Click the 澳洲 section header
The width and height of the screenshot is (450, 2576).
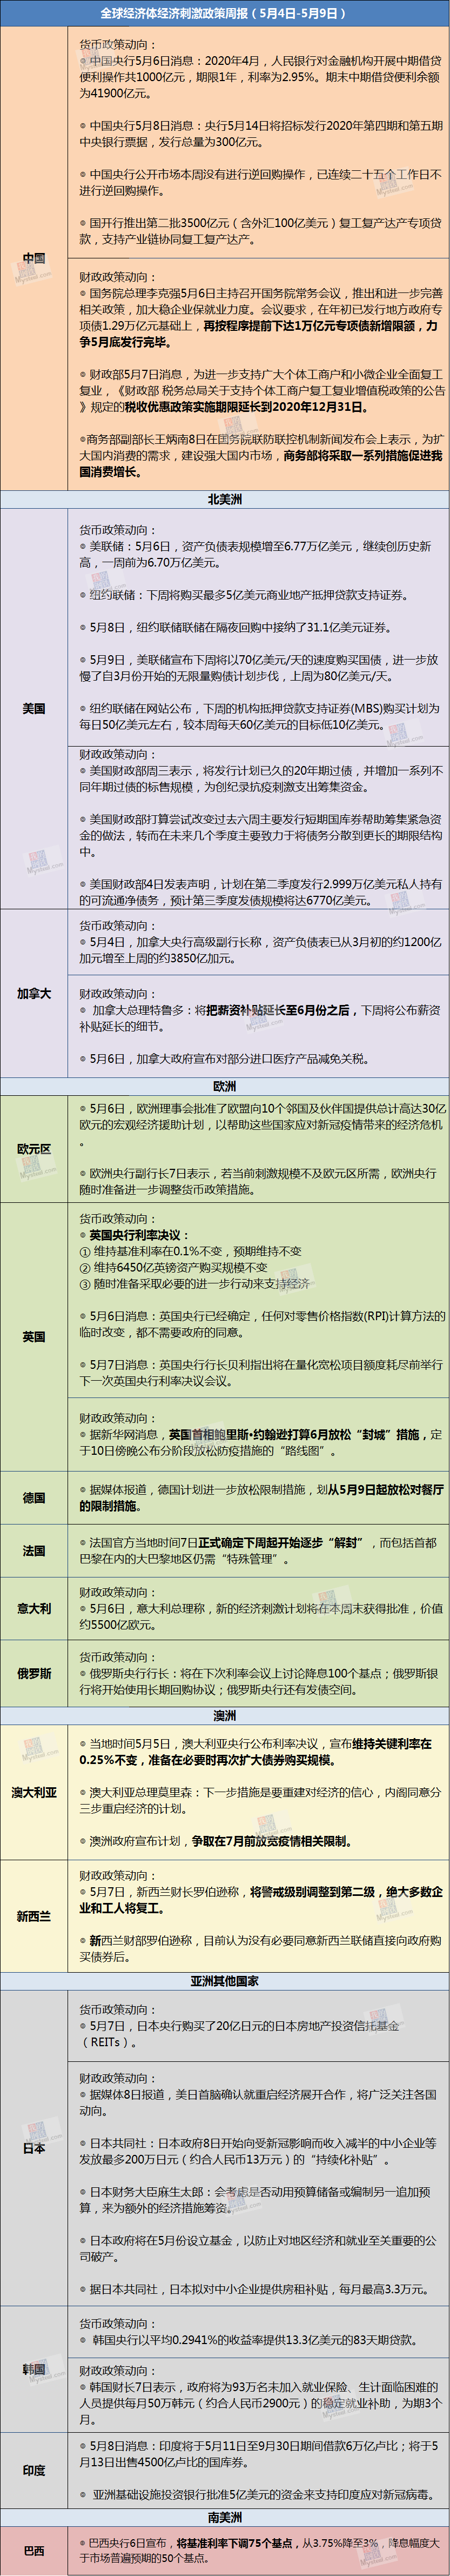coord(224,1715)
